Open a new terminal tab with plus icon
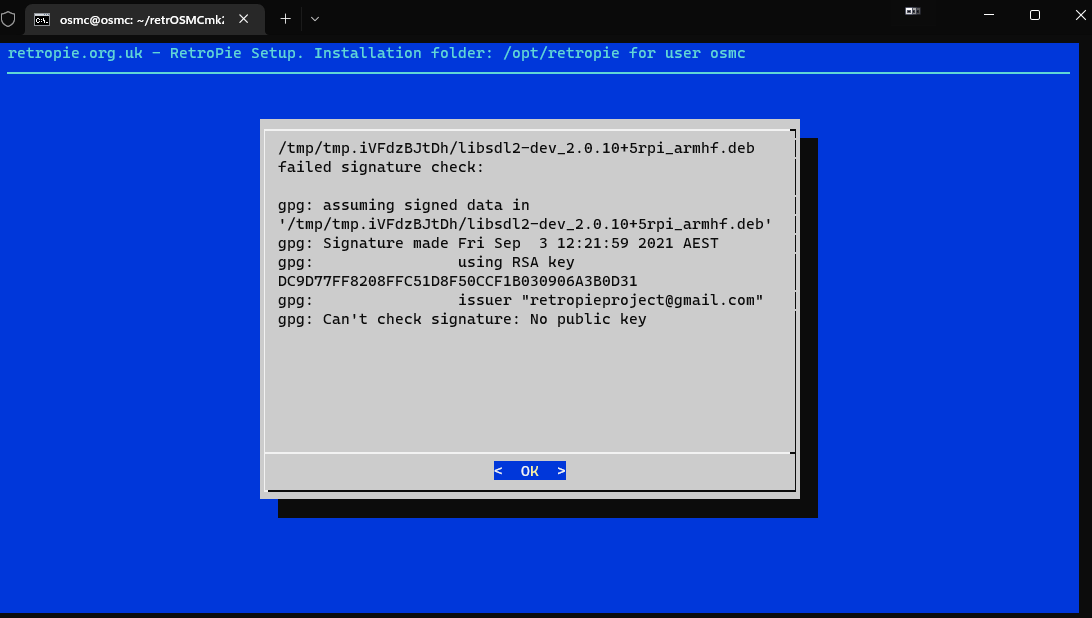1092x618 pixels. coord(285,19)
